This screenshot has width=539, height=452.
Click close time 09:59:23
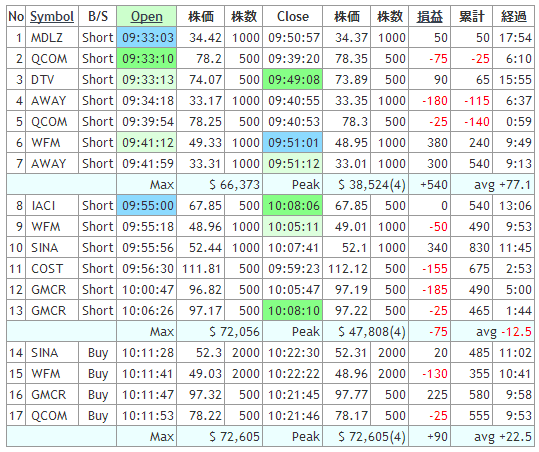(x=293, y=268)
